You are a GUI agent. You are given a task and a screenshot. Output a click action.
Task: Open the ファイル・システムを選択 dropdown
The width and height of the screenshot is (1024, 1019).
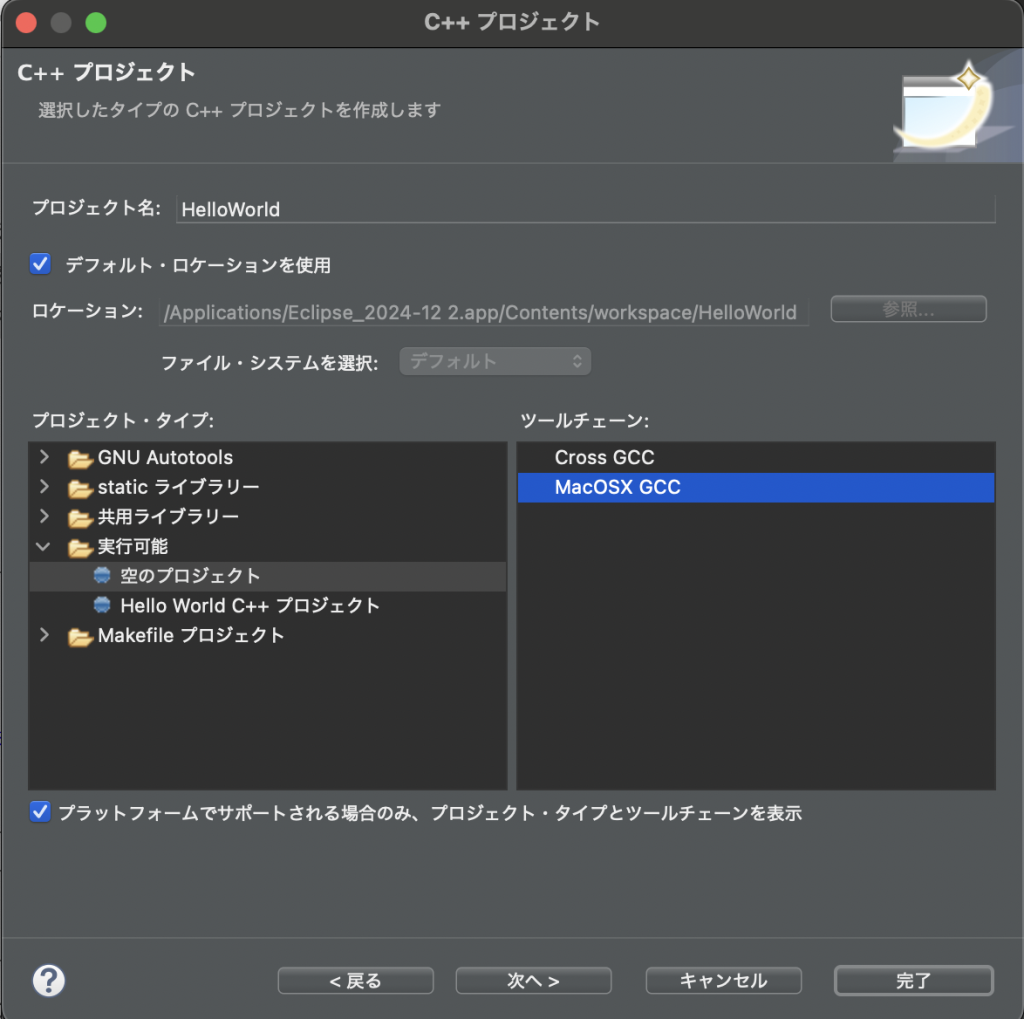click(x=495, y=362)
